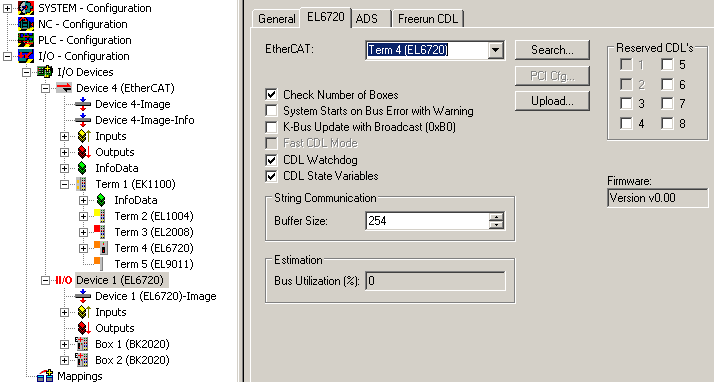This screenshot has height=382, width=714.
Task: Expand Term 4 (EL6720) node
Action: (x=84, y=248)
